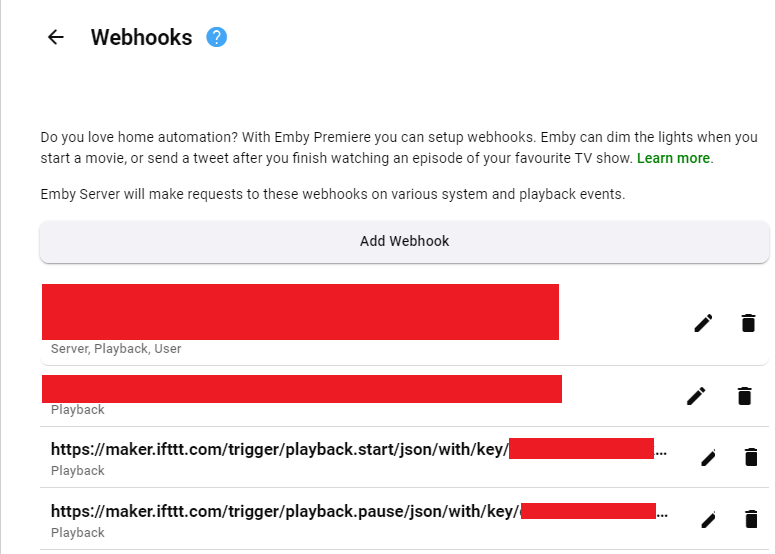This screenshot has height=554, width=775.
Task: Delete the playback.start IFTTT webhook
Action: tap(751, 458)
